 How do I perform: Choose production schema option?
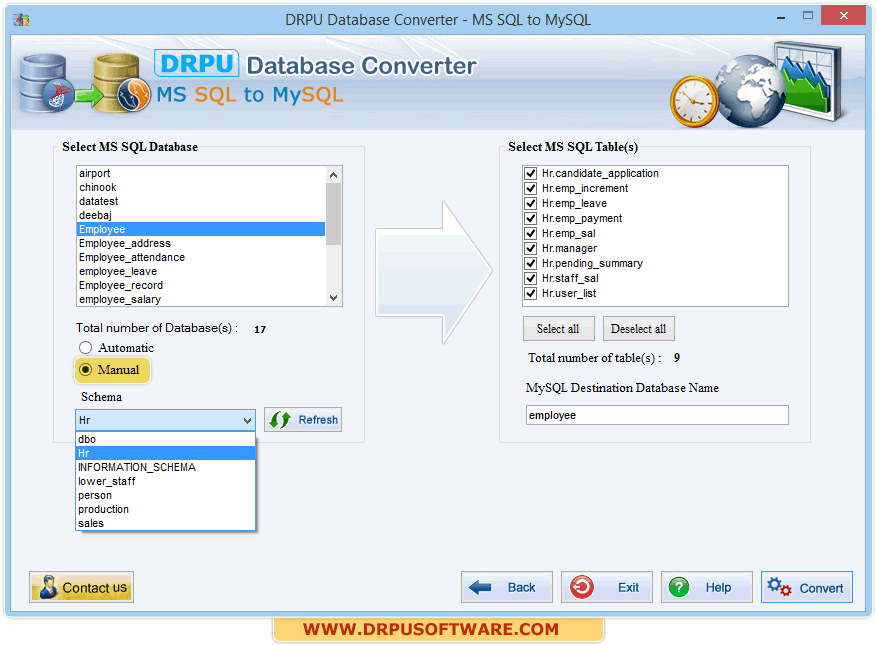166,509
